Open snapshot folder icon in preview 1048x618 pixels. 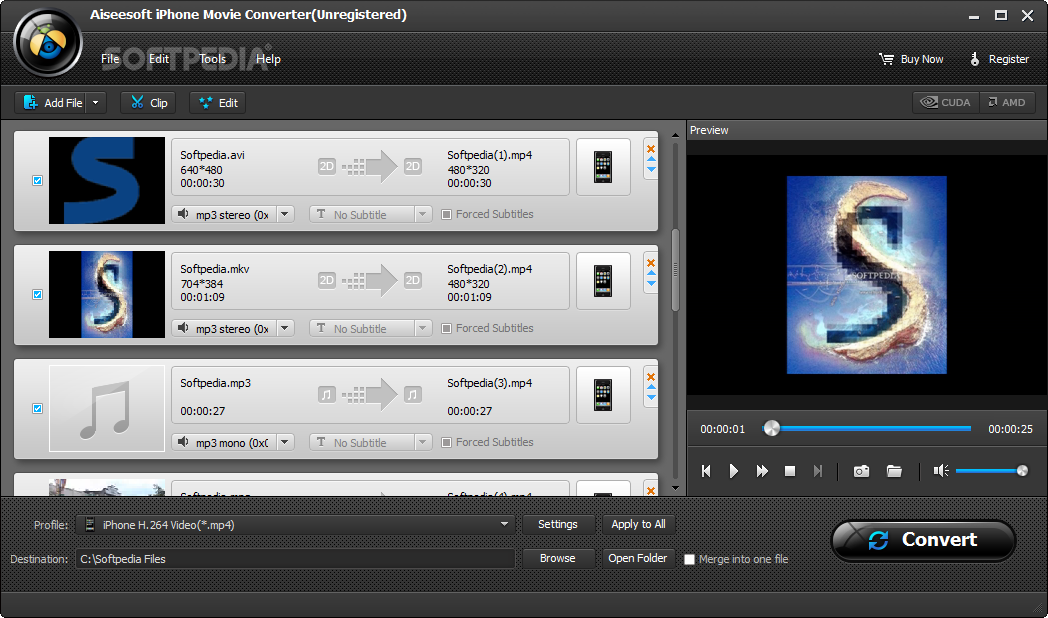pyautogui.click(x=894, y=471)
